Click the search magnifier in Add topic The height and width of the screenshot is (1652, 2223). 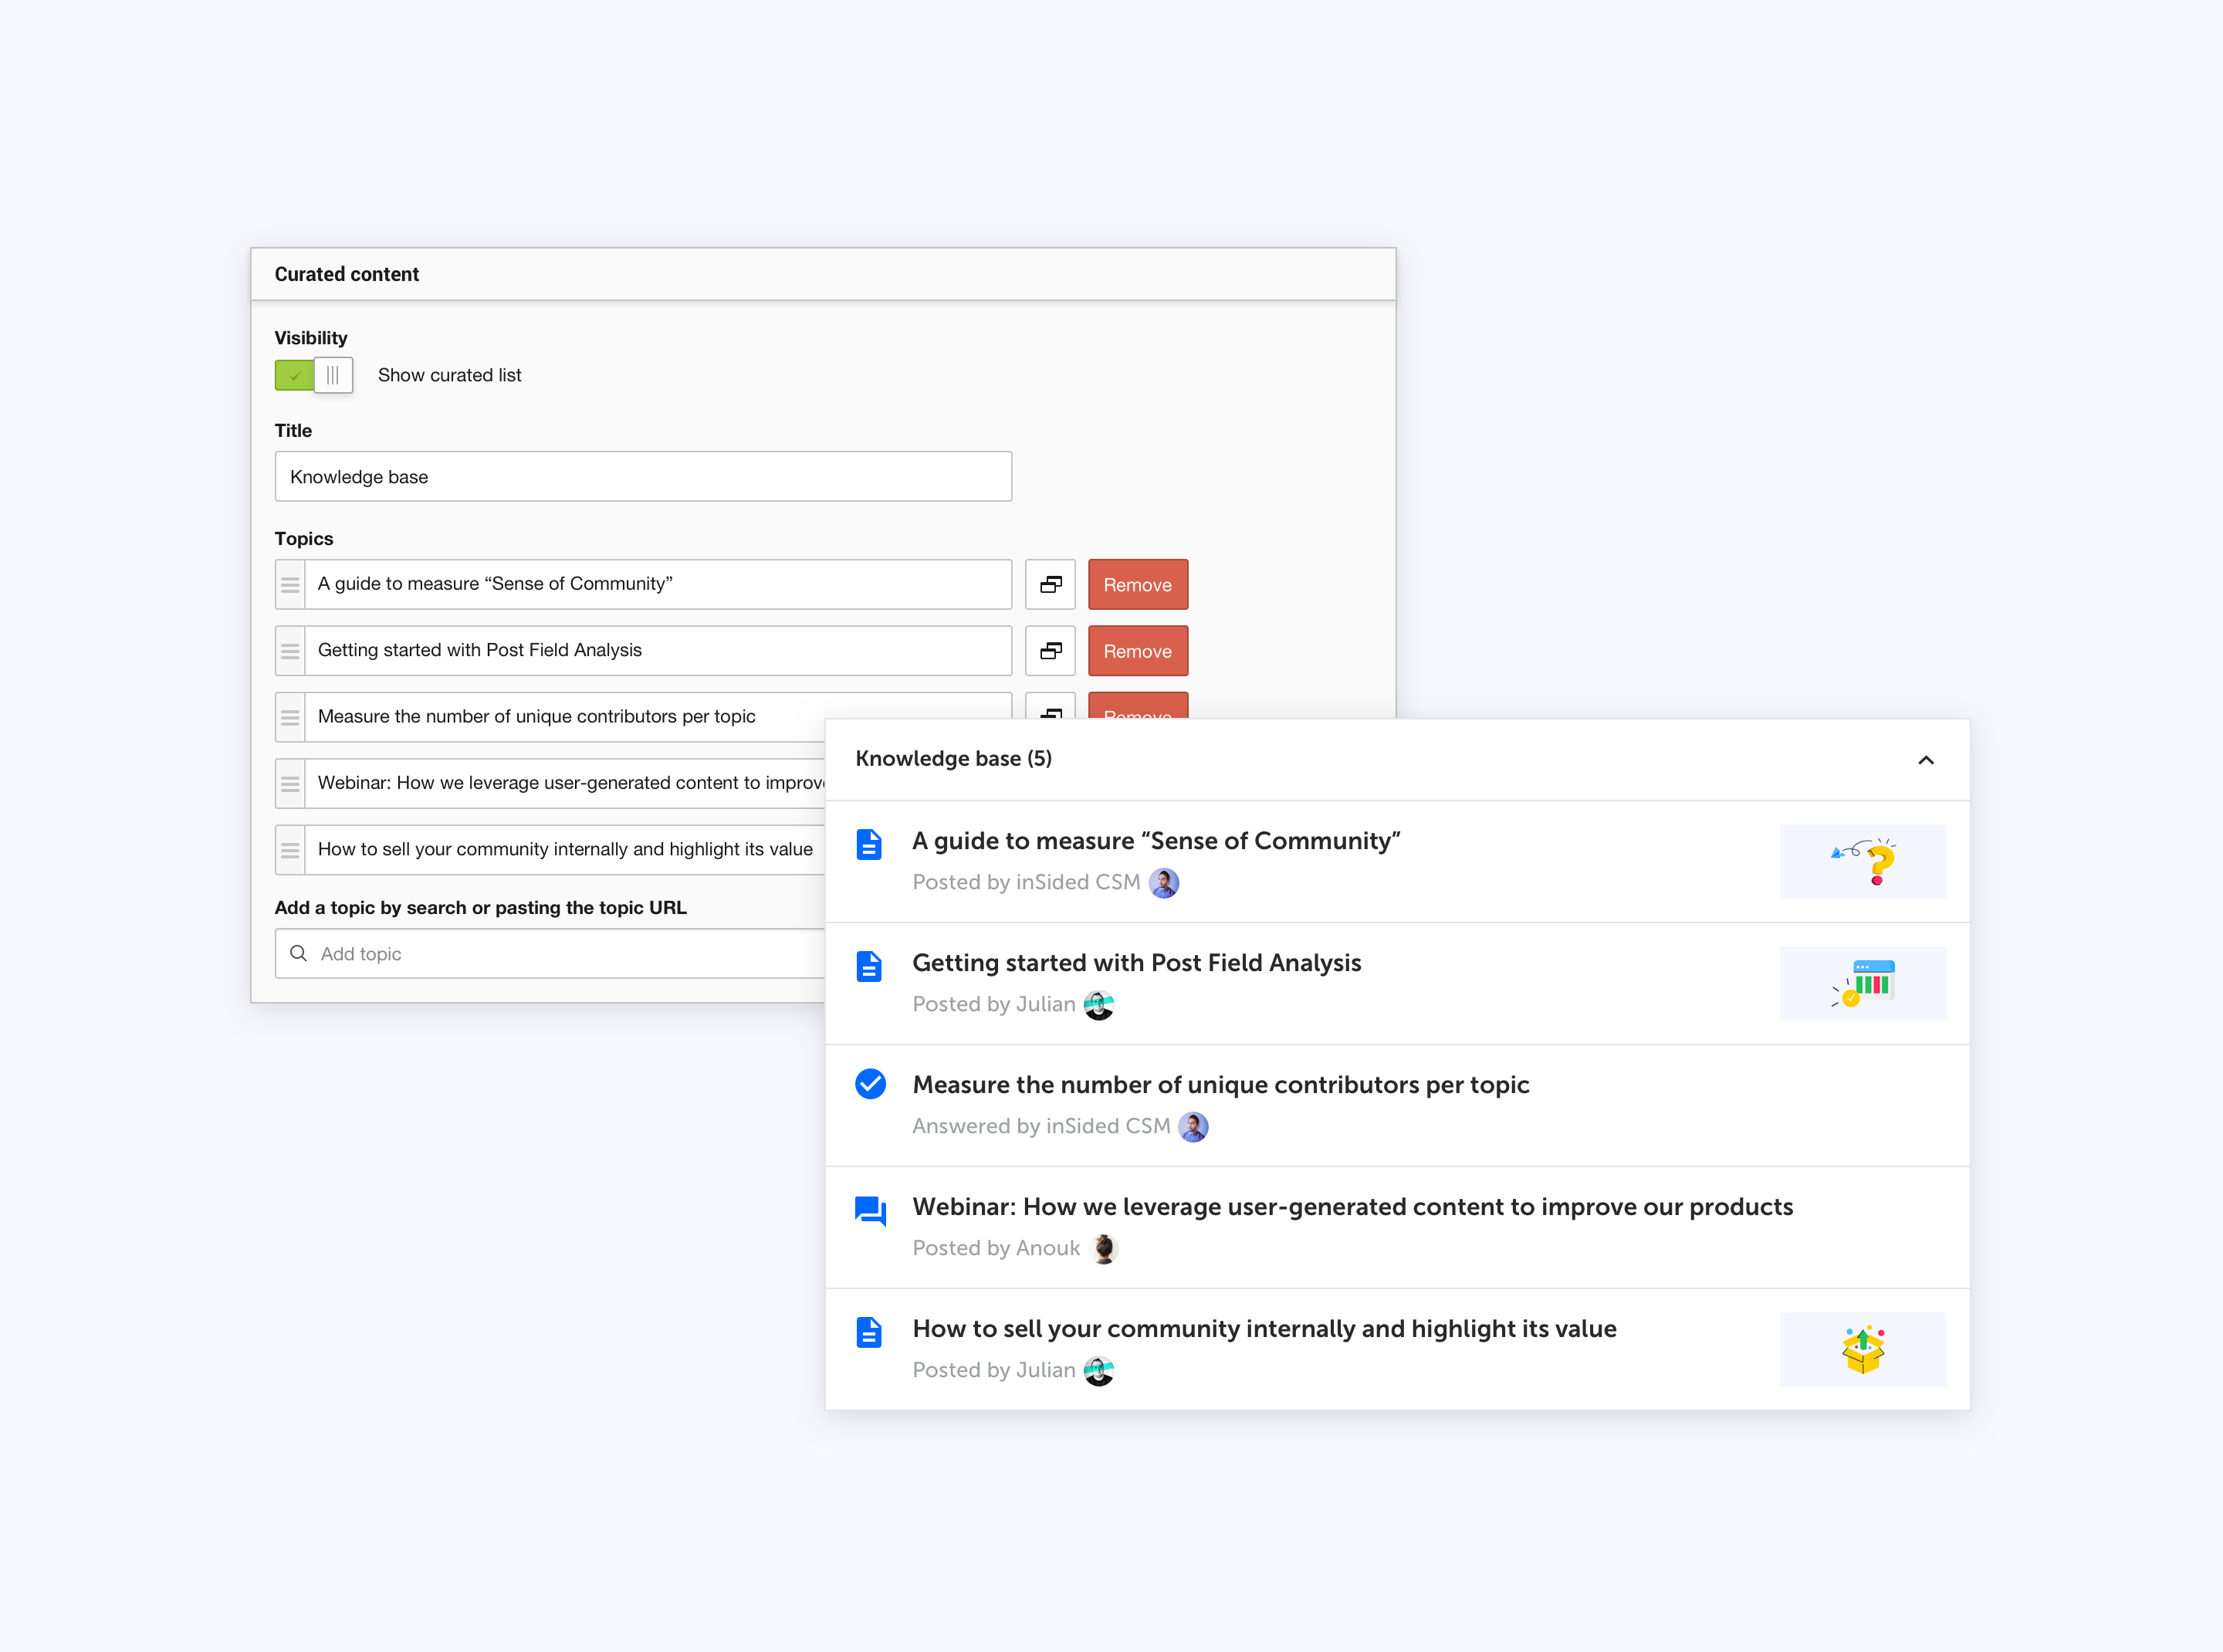coord(298,954)
